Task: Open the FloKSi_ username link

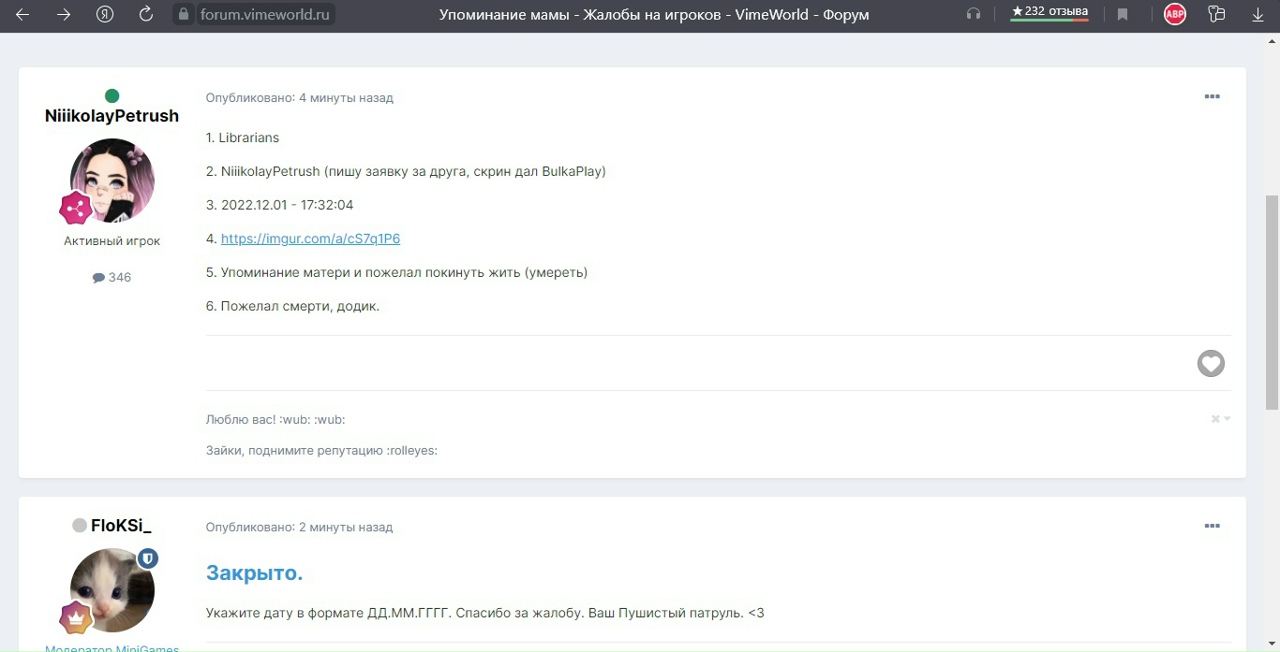Action: point(120,526)
